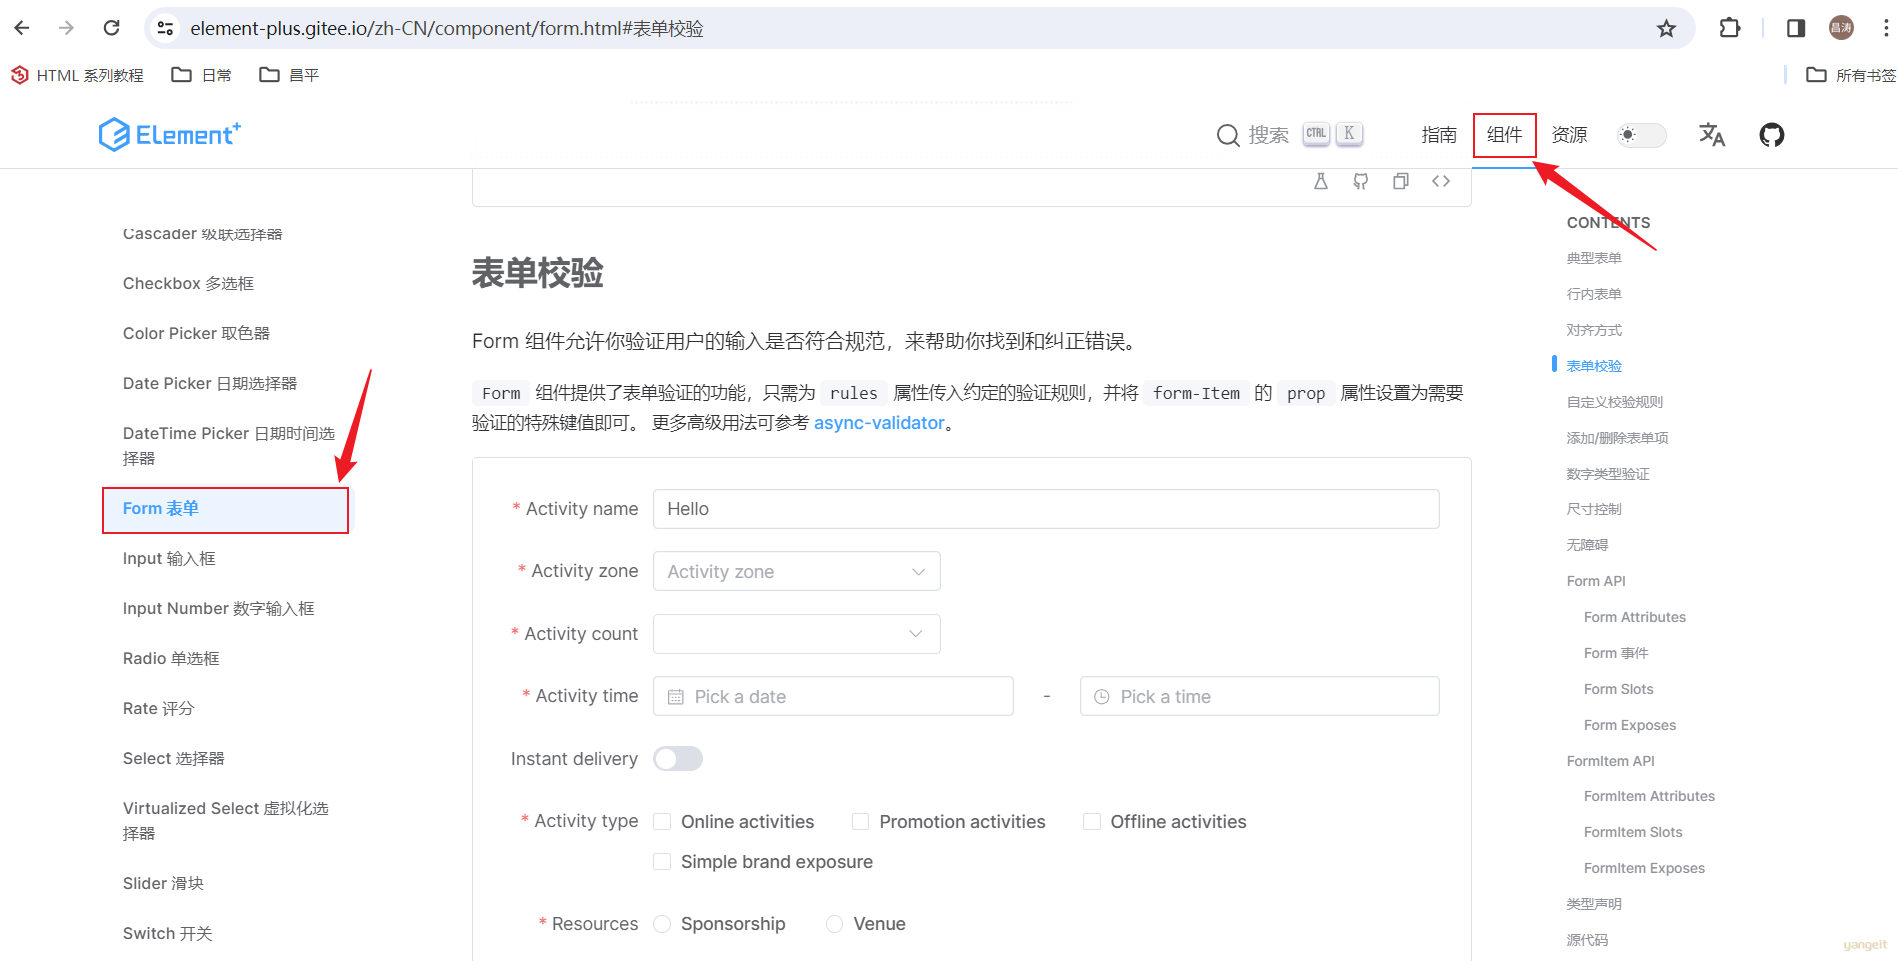View site information icon in address bar
Viewport: 1898px width, 961px height.
[x=166, y=28]
